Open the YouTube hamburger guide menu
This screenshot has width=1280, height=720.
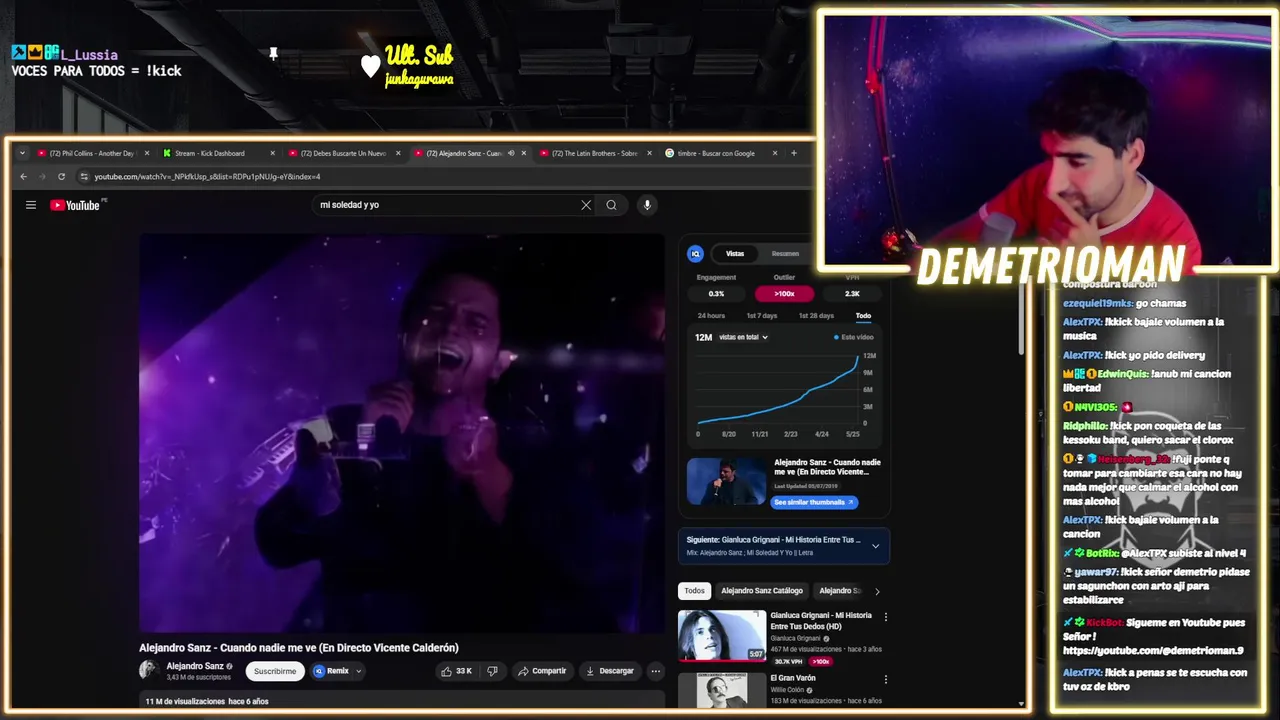pyautogui.click(x=31, y=205)
